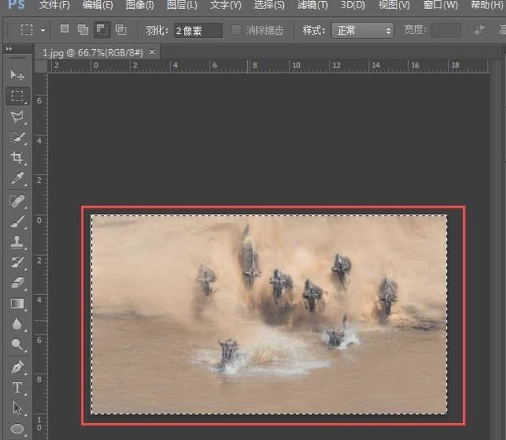Select the Quick Selection tool

(17, 137)
